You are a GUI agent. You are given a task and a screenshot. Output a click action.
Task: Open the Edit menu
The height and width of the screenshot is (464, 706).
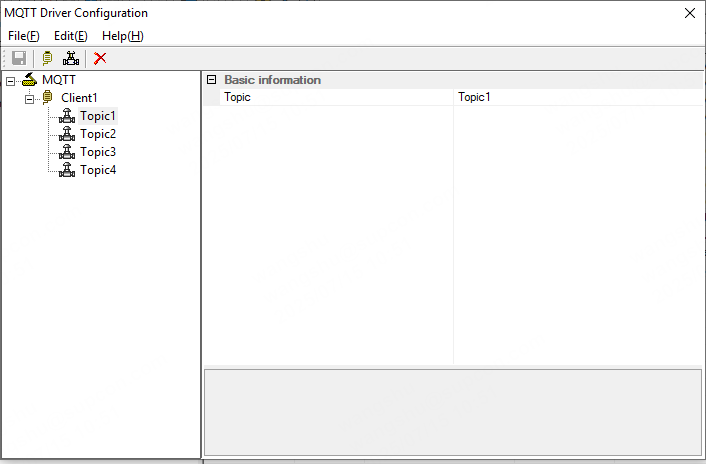point(71,36)
